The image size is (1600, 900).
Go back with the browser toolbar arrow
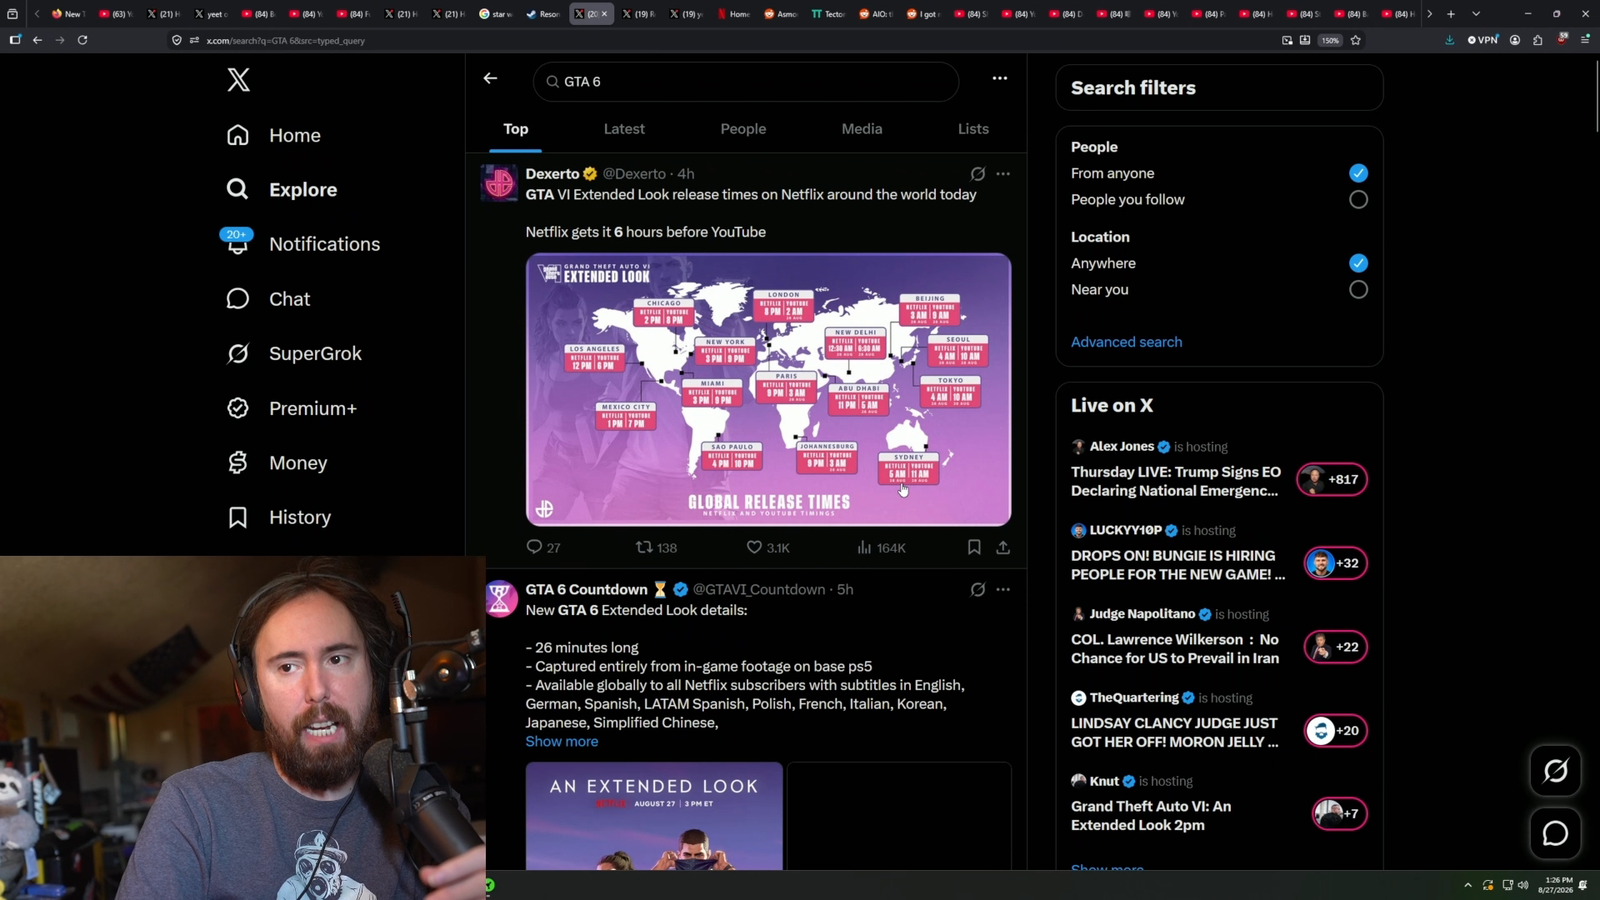37,40
